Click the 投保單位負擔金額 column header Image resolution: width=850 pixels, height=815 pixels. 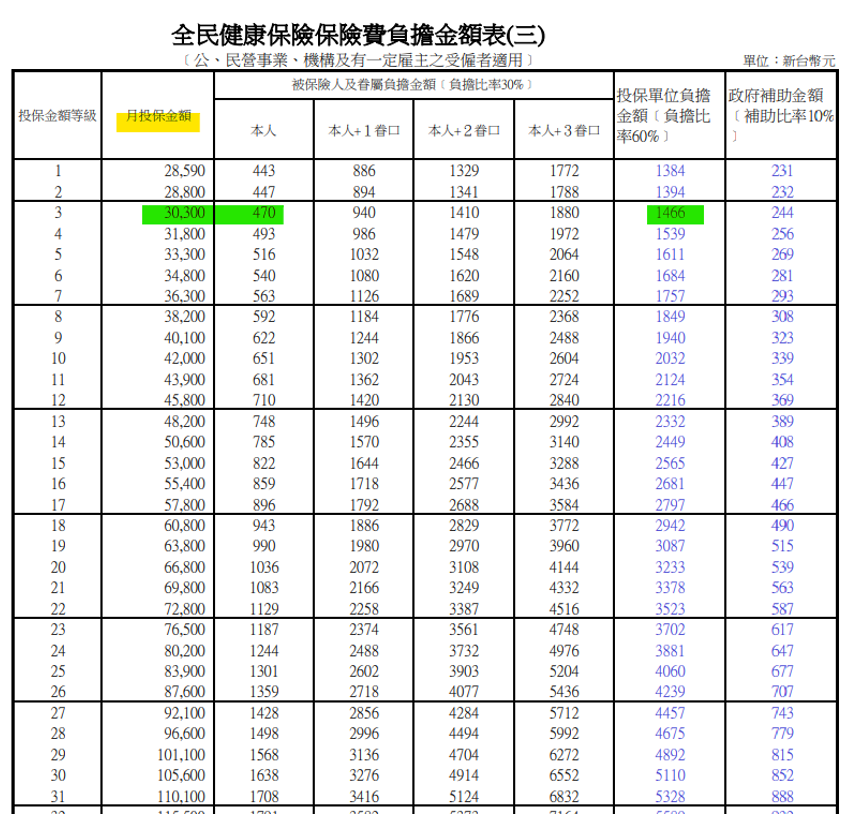[x=664, y=115]
